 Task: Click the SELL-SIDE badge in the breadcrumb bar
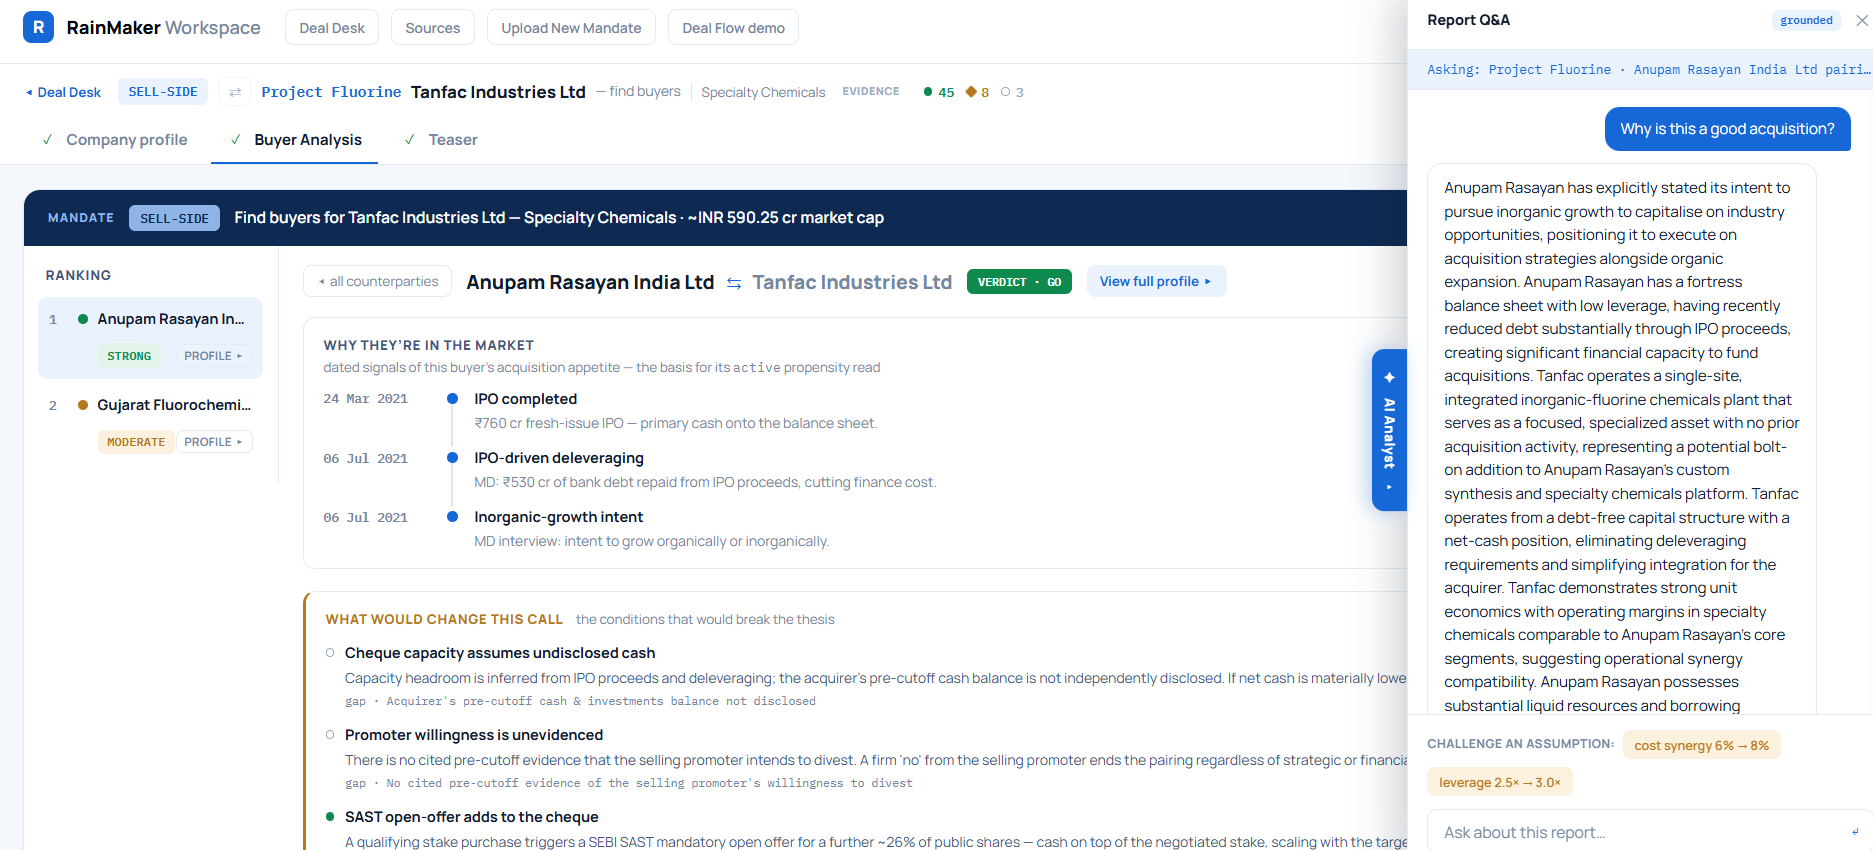click(163, 92)
